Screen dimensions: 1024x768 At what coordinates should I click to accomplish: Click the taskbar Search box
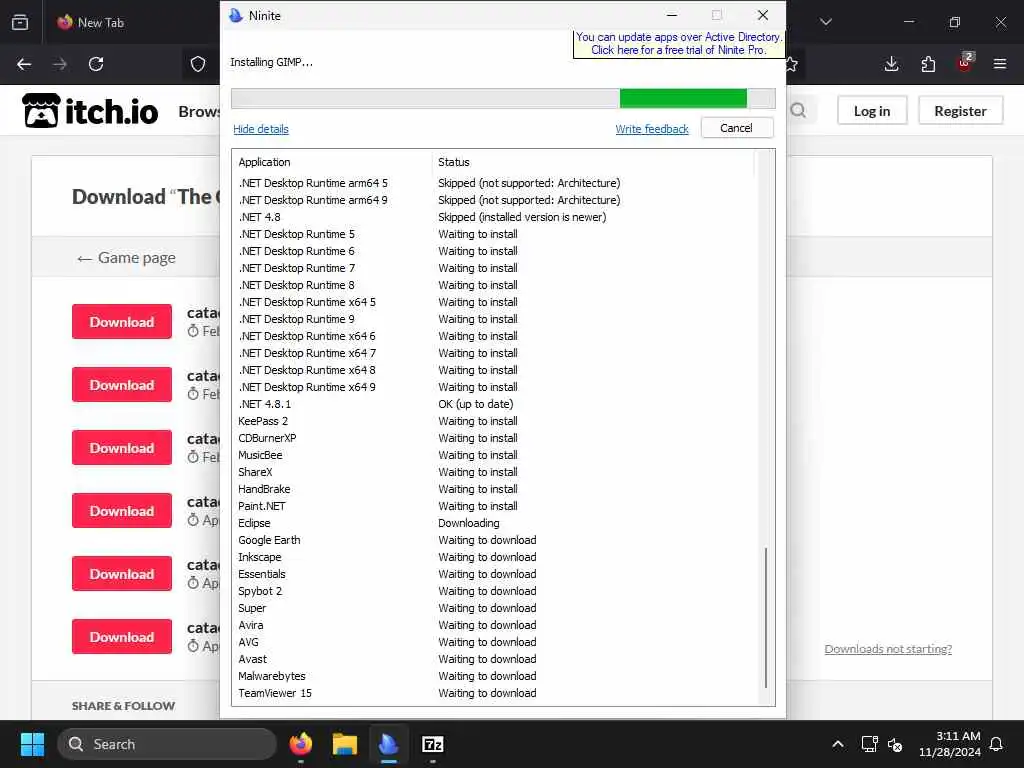(x=167, y=744)
